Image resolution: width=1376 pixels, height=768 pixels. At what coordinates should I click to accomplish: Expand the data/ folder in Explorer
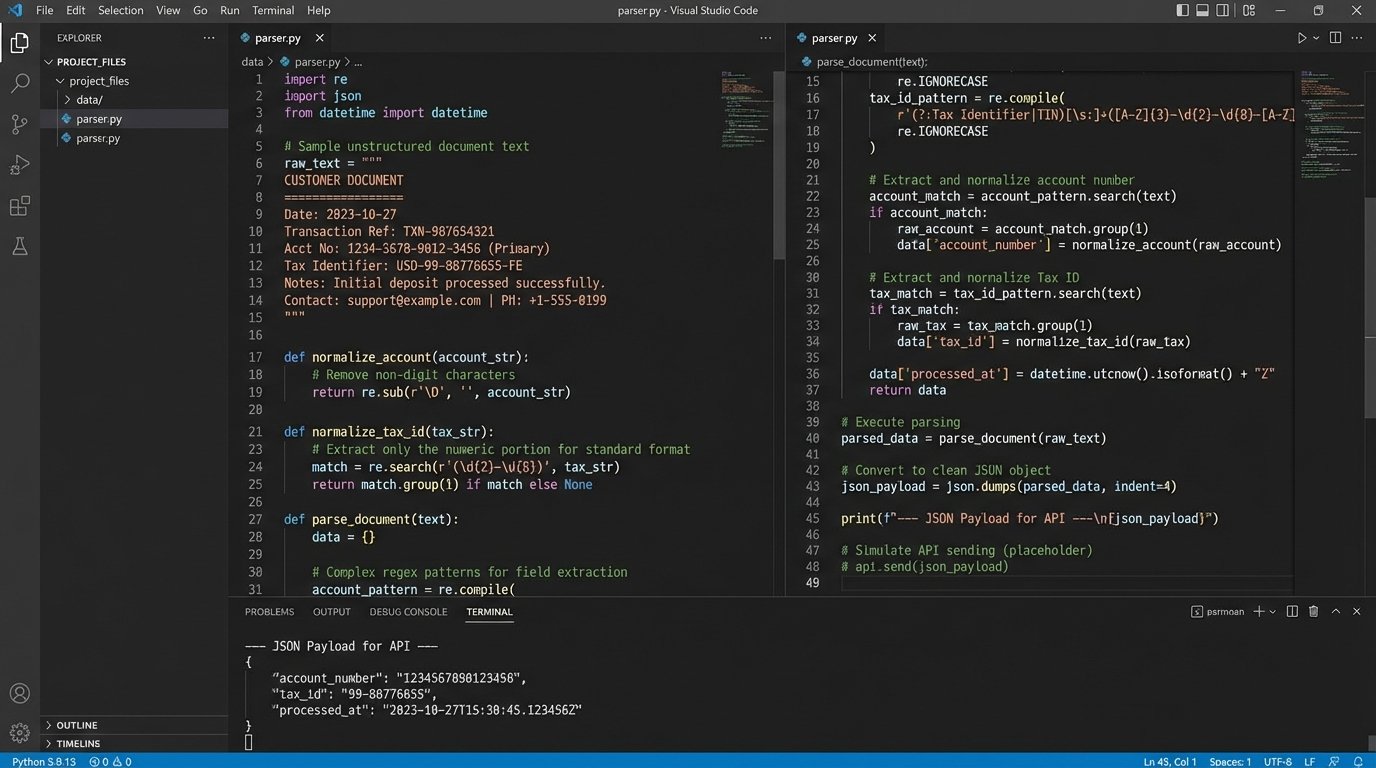[89, 100]
